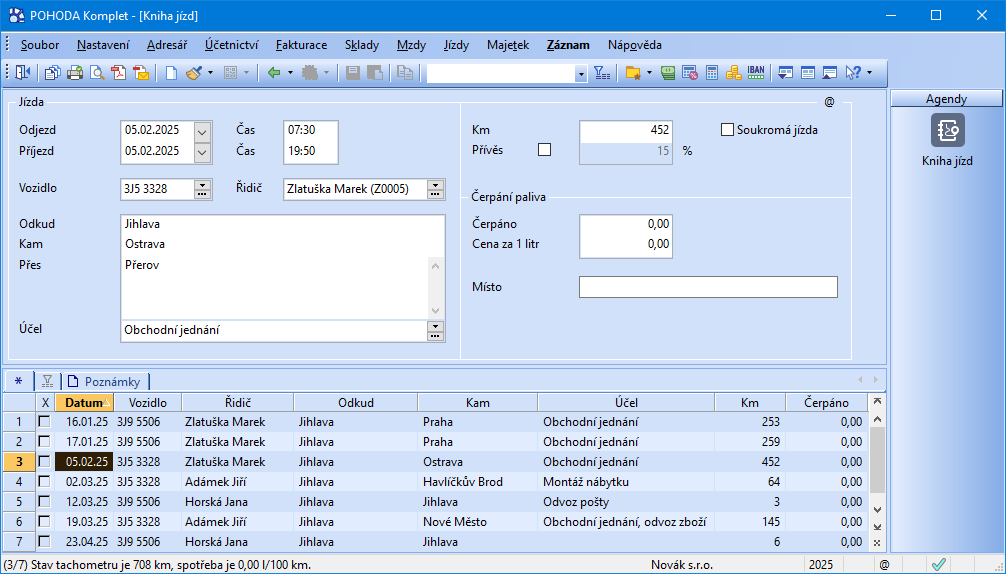Click into the Místo input field
Viewport: 1006px width, 574px height.
tap(708, 287)
